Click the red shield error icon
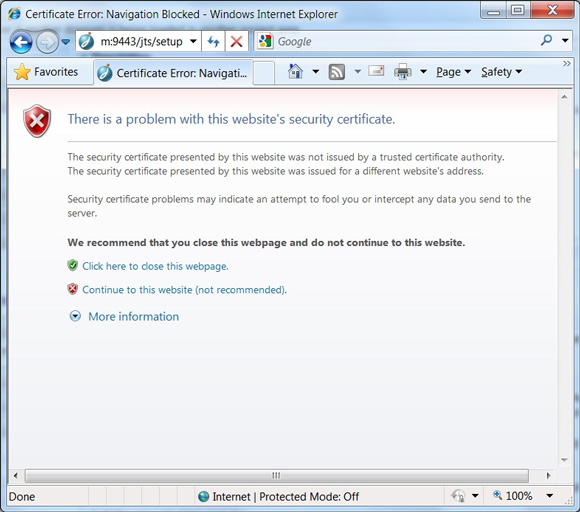 (37, 121)
